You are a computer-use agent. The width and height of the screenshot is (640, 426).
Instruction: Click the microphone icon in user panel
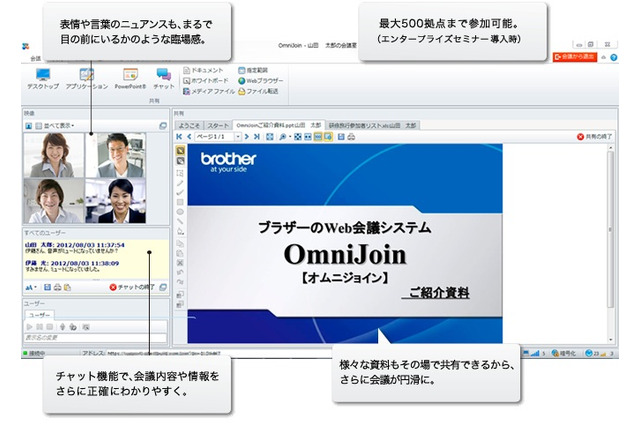62,327
